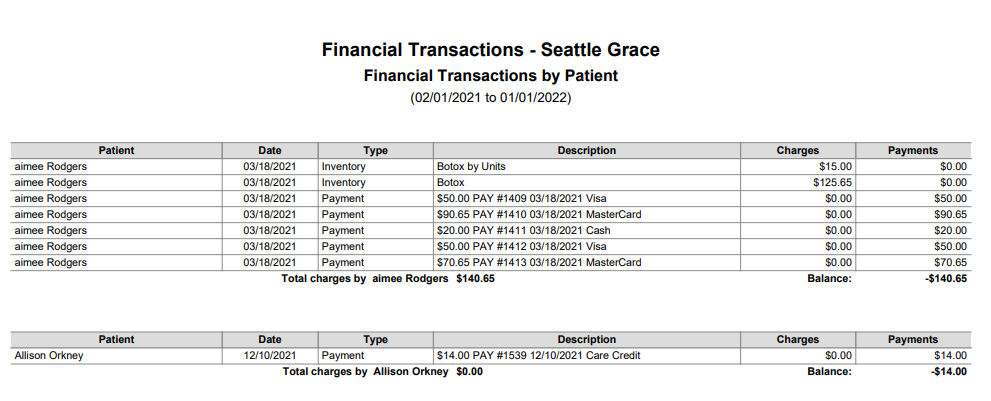Click the Description header in first table
991x401 pixels.
(x=587, y=151)
